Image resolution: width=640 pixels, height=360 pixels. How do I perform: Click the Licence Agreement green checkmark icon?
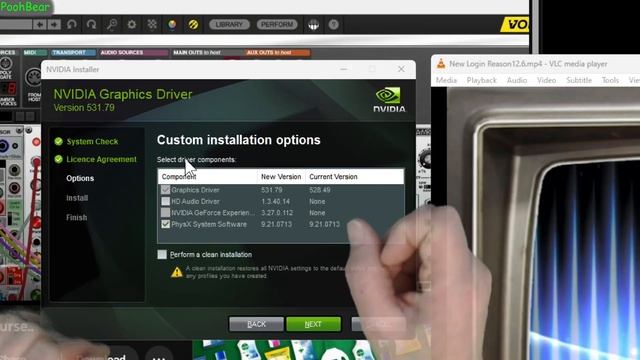(x=58, y=159)
